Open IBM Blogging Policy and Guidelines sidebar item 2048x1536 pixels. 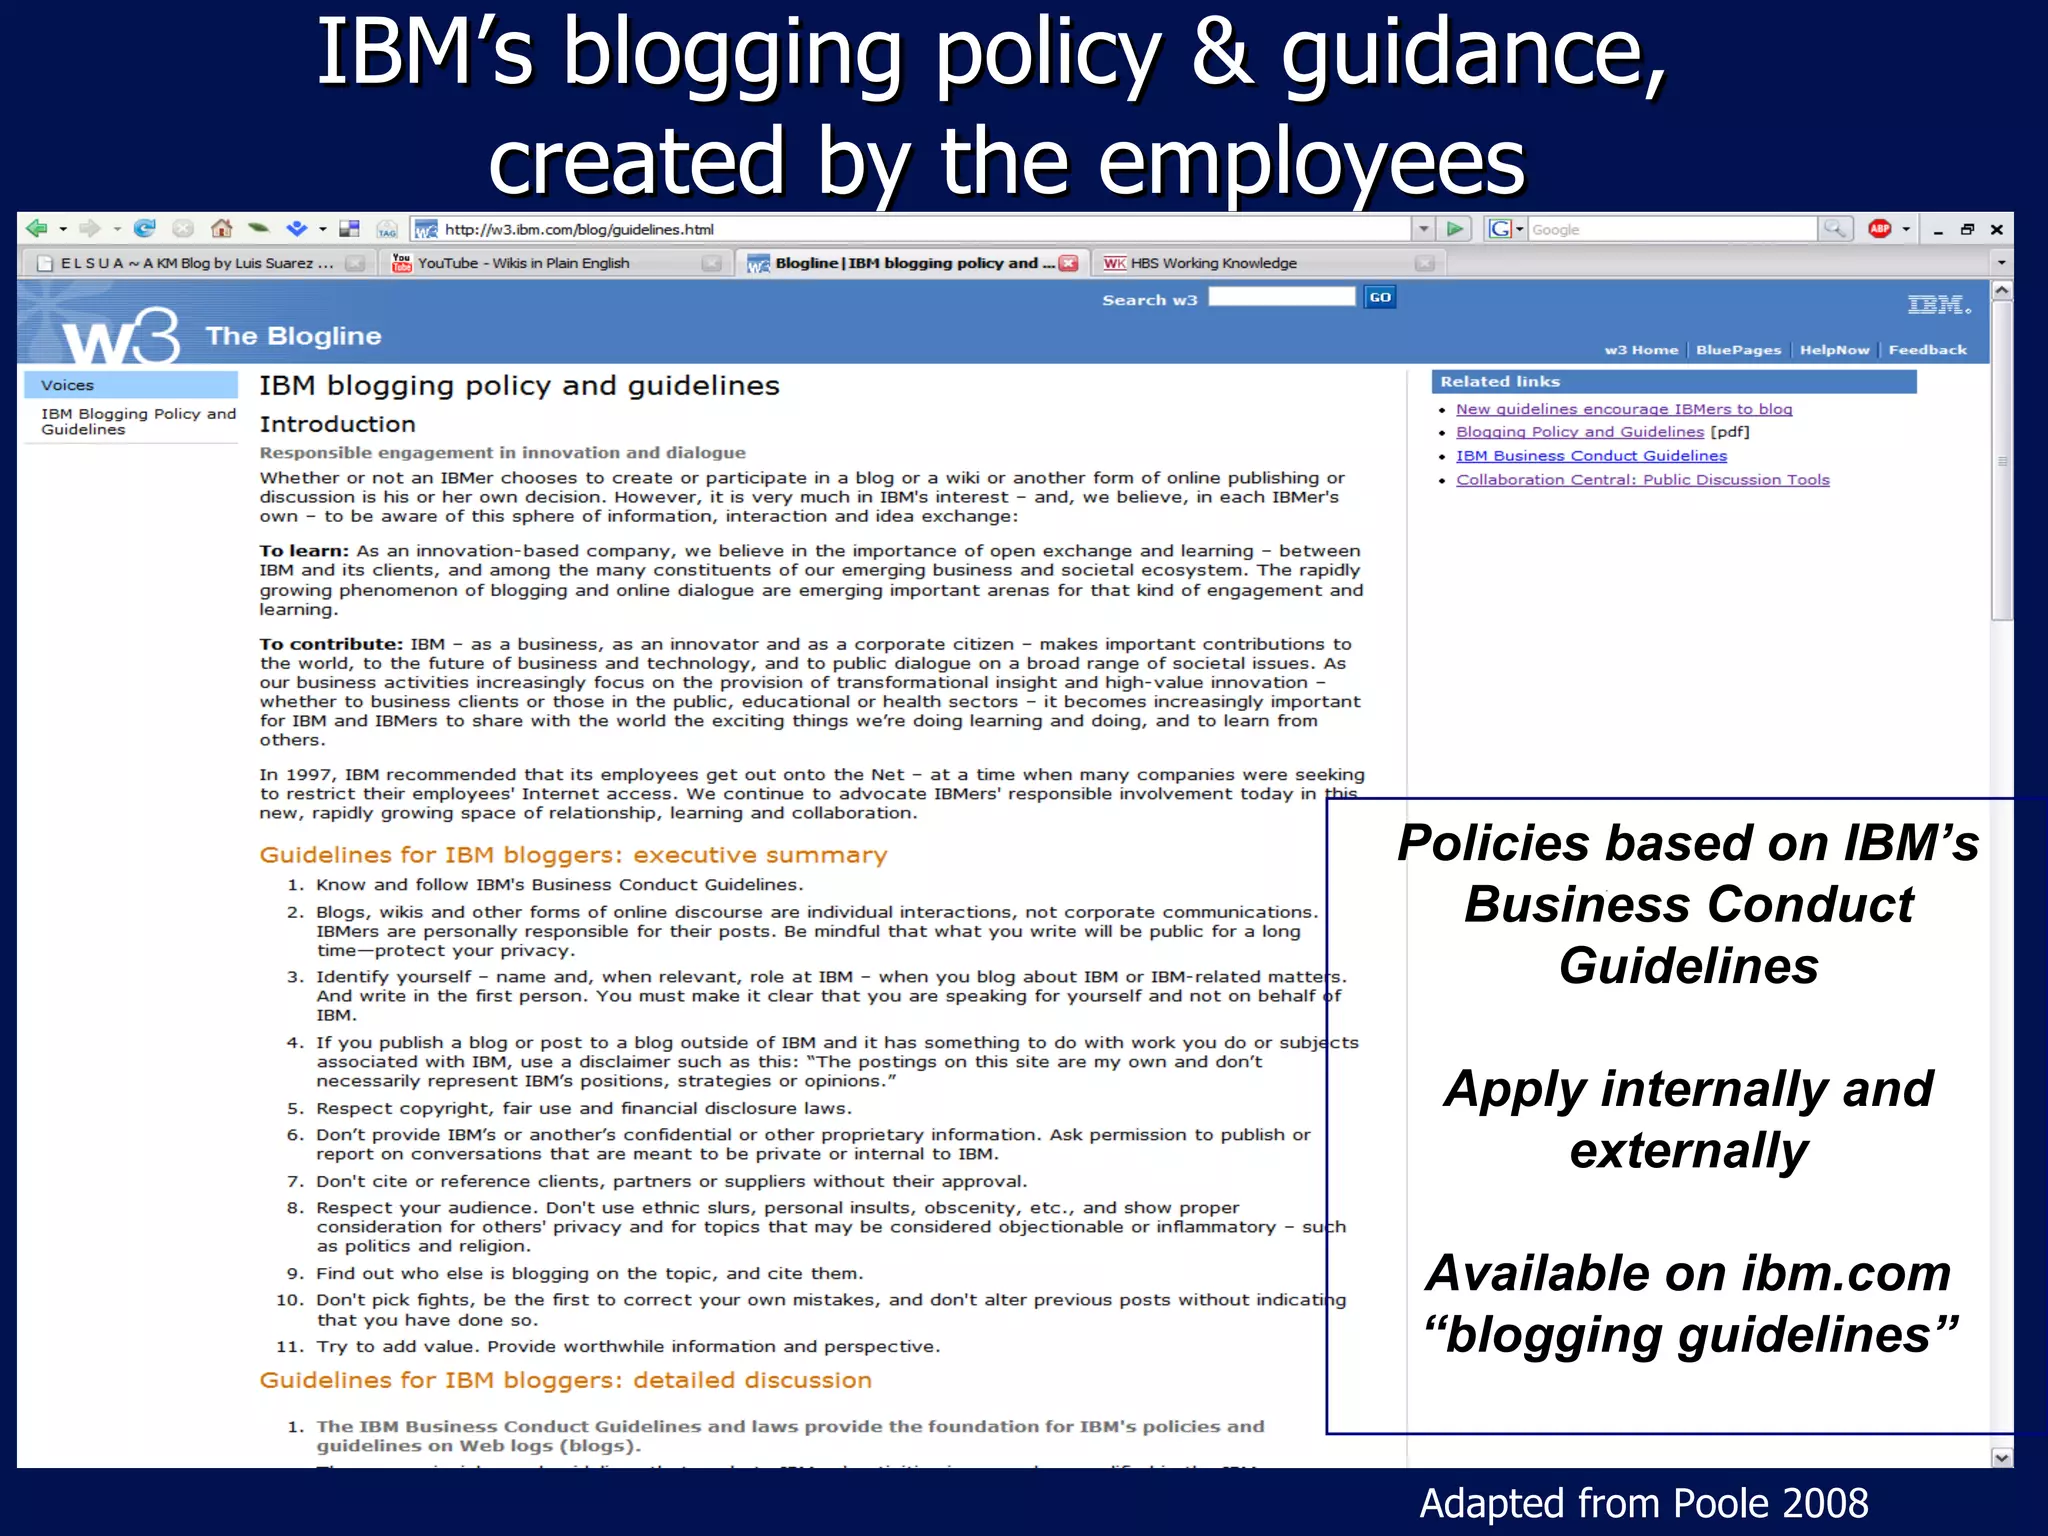click(138, 421)
